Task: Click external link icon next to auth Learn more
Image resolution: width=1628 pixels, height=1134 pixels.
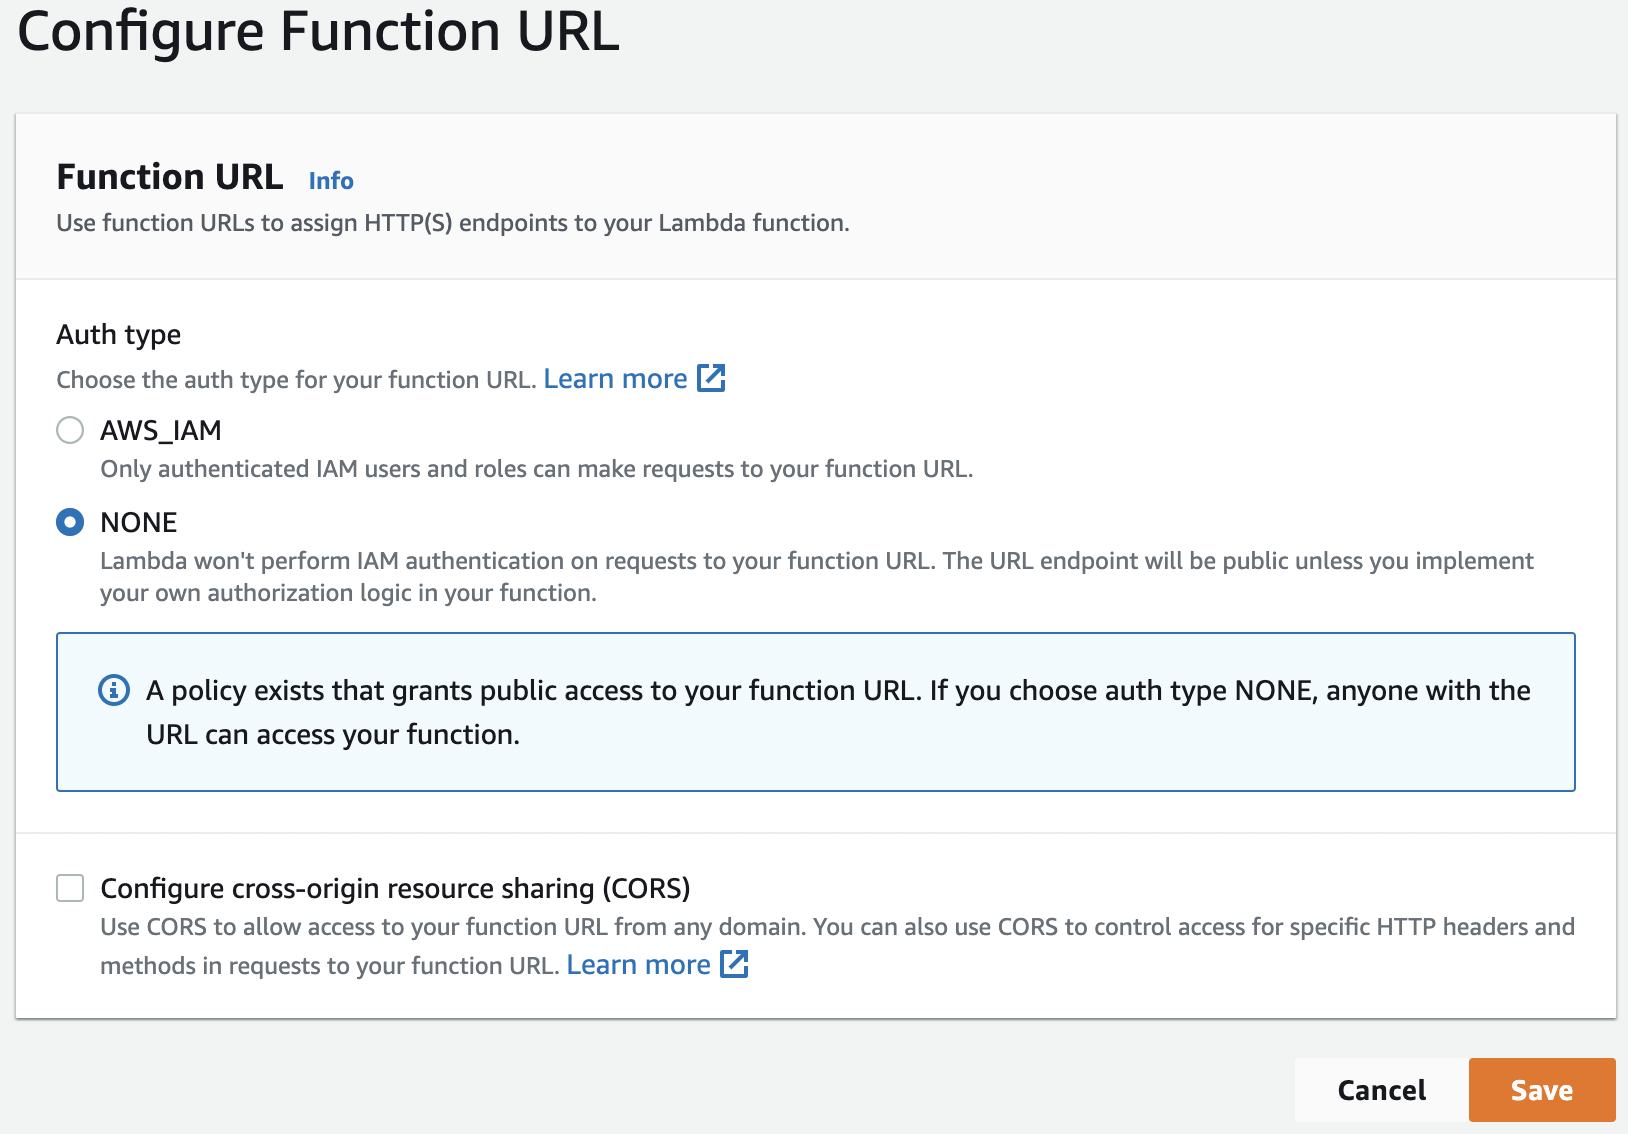Action: [x=711, y=378]
